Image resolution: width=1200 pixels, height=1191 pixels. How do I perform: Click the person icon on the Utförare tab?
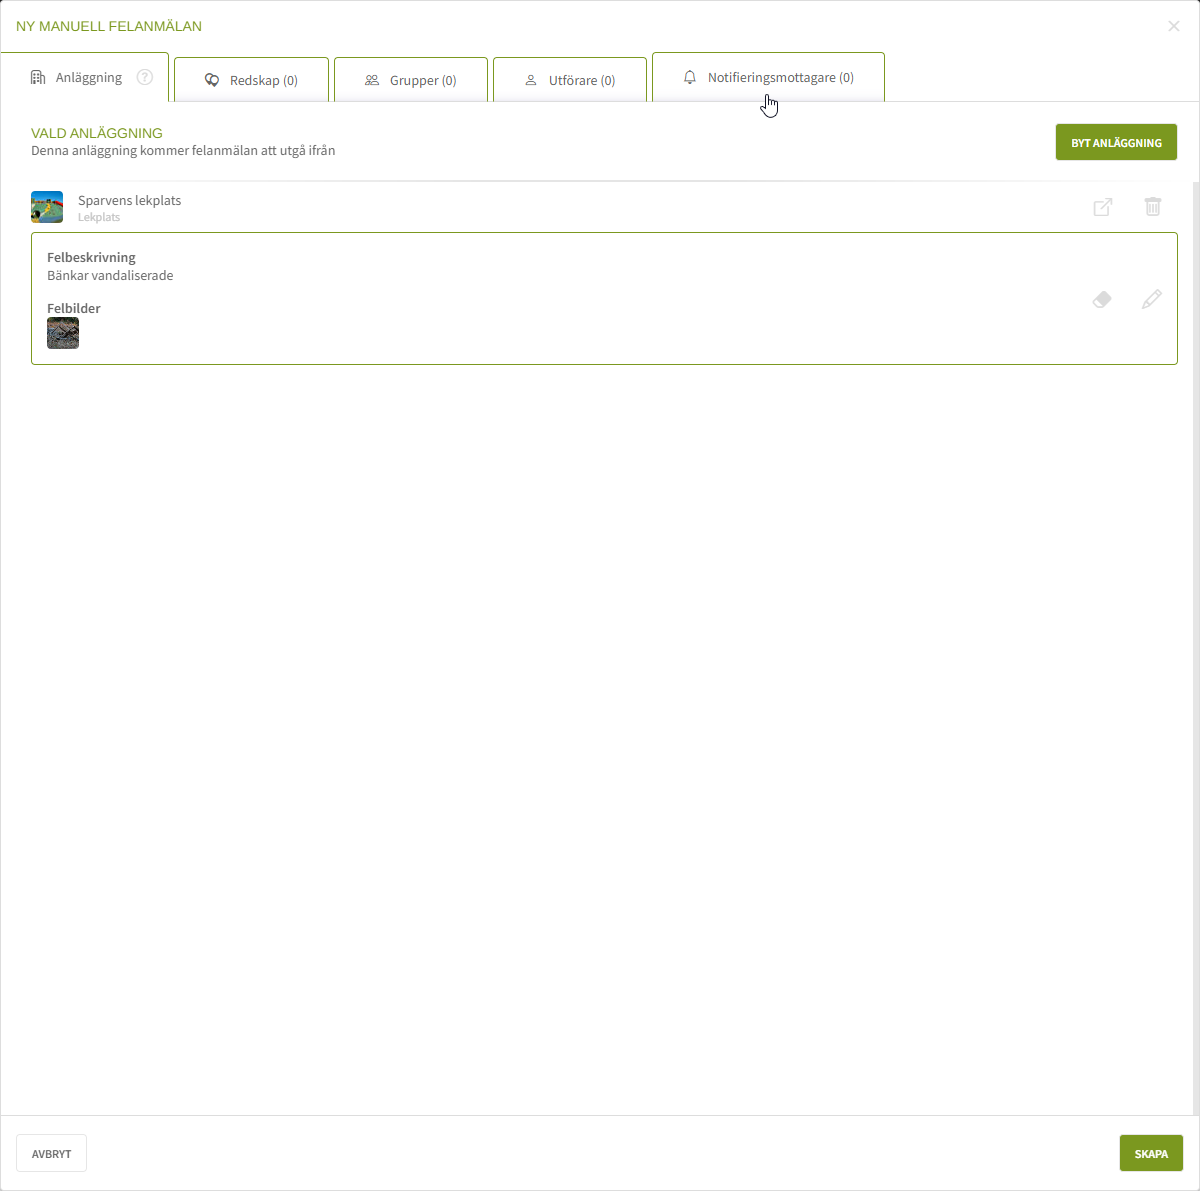point(531,80)
